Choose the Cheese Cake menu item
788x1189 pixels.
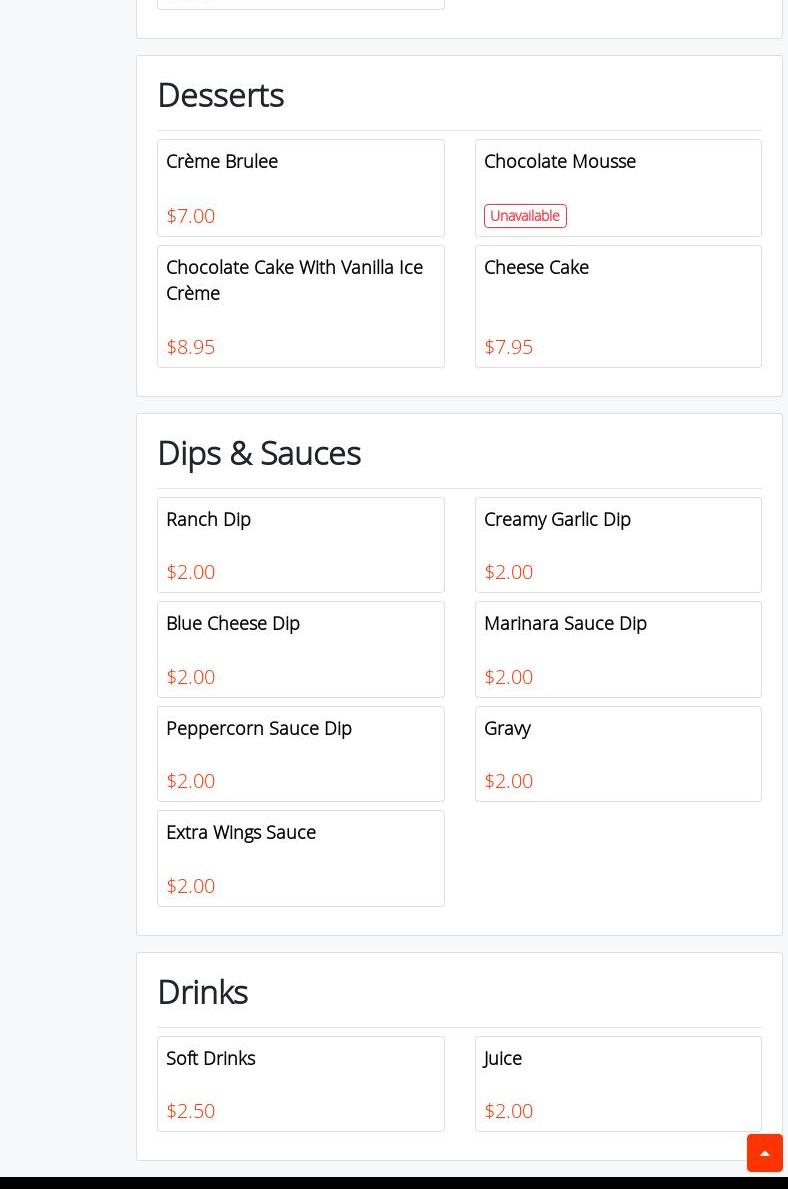click(617, 306)
